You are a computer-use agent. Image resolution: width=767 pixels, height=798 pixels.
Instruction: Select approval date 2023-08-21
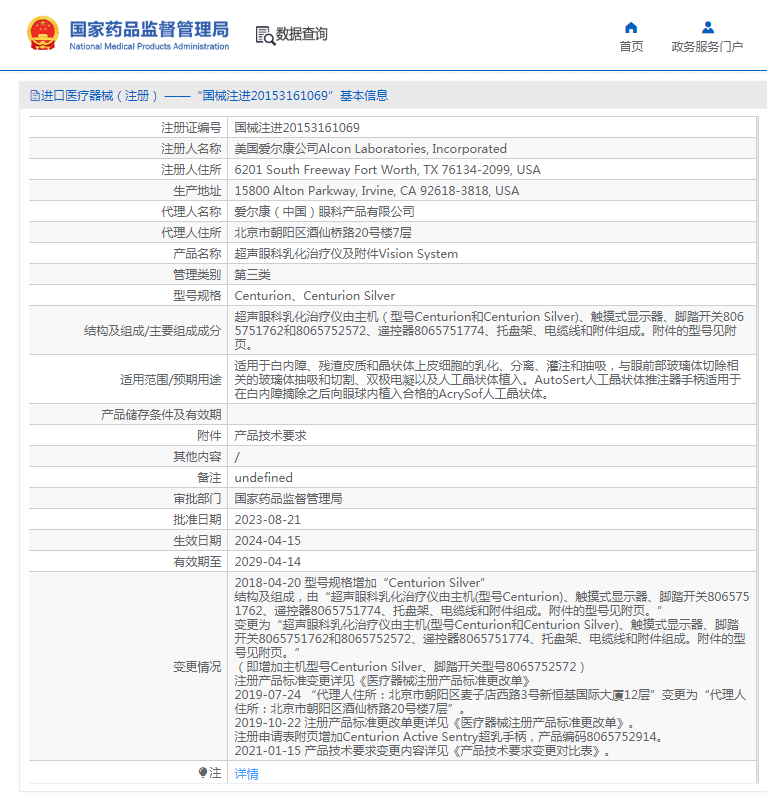pos(267,520)
